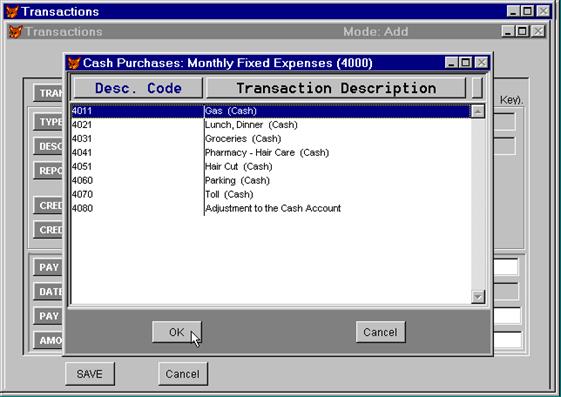This screenshot has height=397, width=561.
Task: Select the Groceries (Cash) row
Action: tap(270, 139)
